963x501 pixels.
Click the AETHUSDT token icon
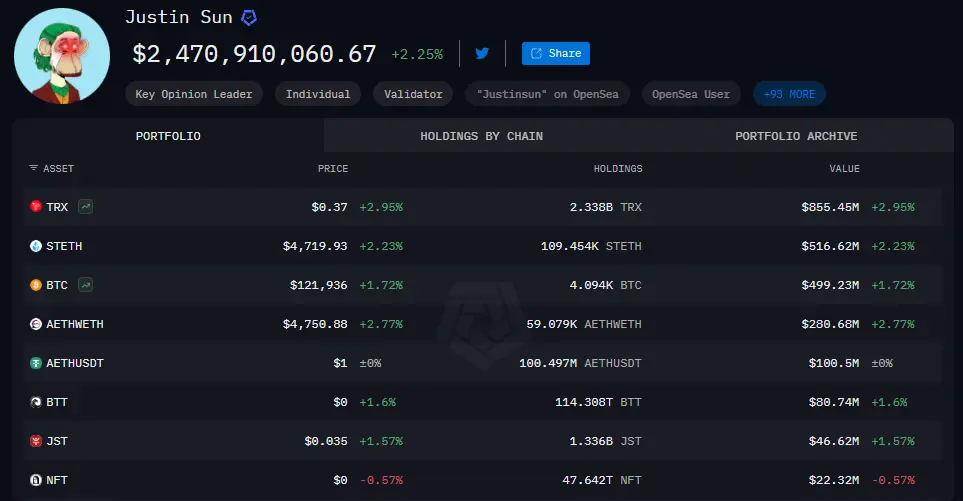coord(36,363)
